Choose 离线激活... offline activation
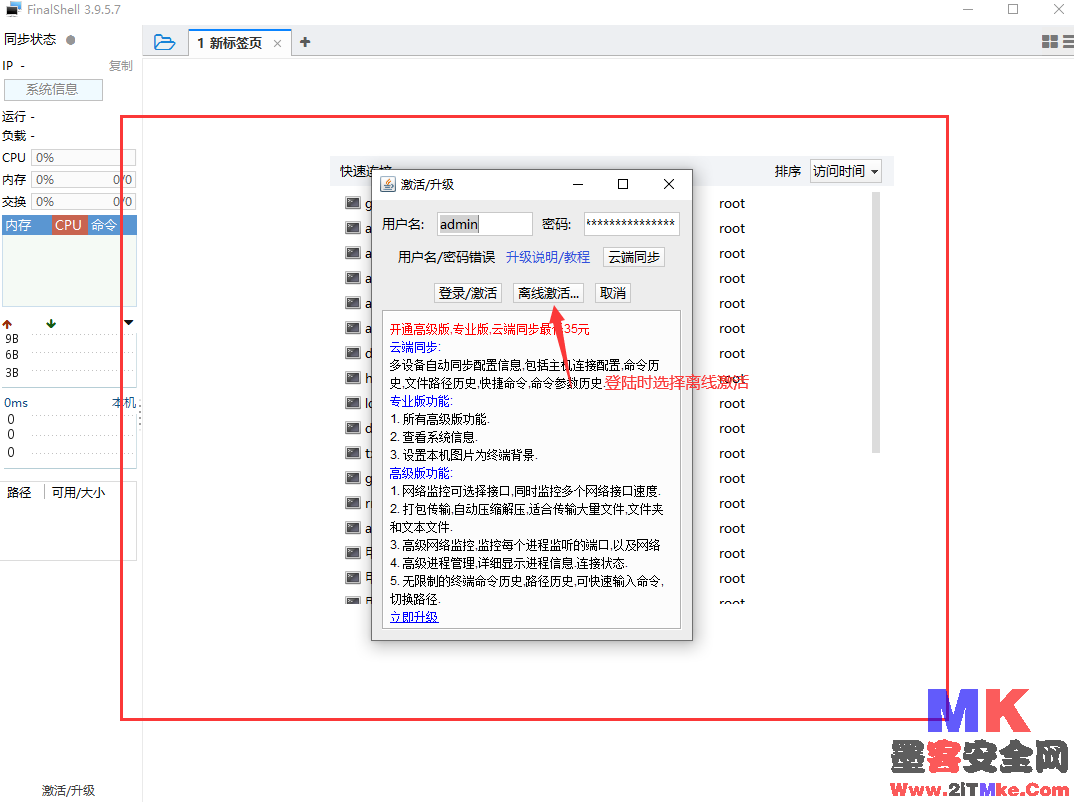Image resolution: width=1074 pixels, height=802 pixels. tap(549, 293)
